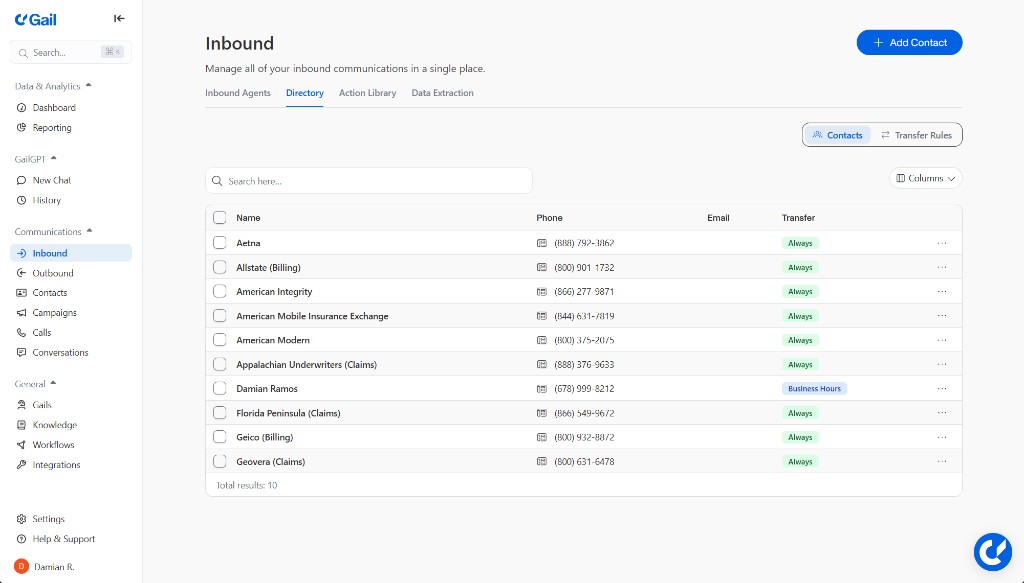Open the Dashboard icon in sidebar
The image size is (1024, 583).
point(22,108)
